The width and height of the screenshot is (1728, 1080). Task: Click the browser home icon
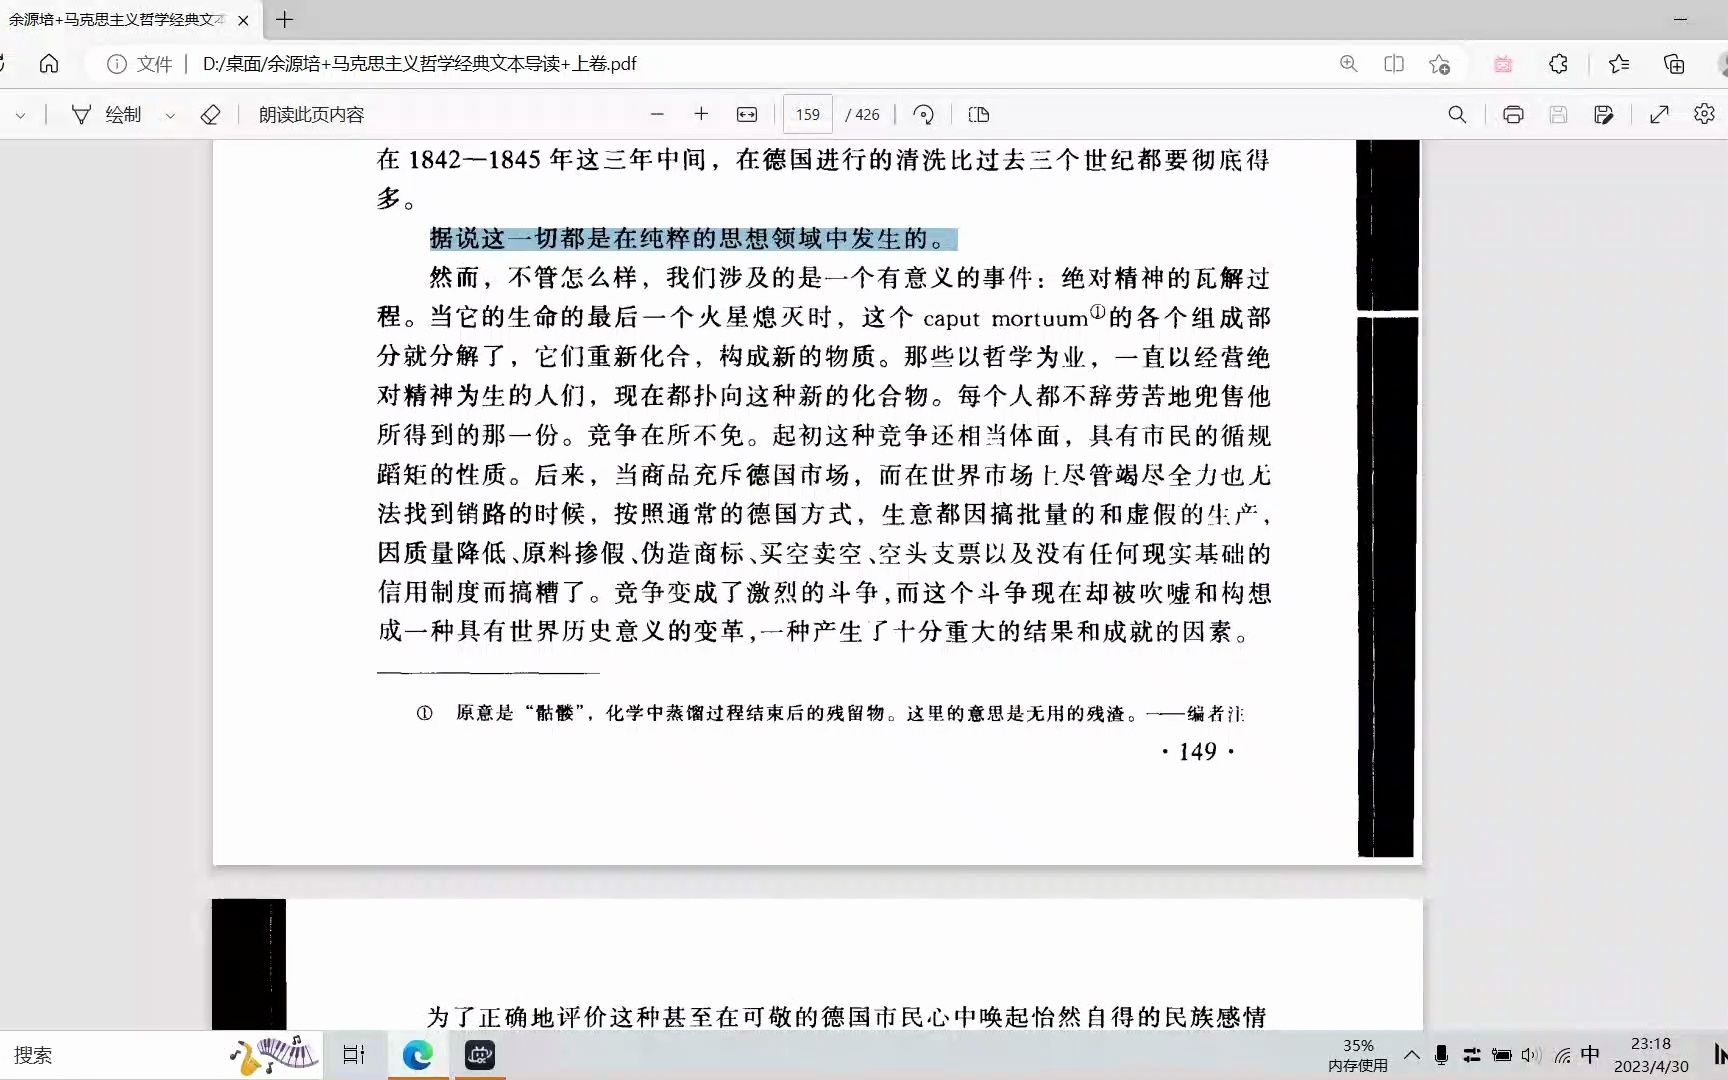(48, 64)
